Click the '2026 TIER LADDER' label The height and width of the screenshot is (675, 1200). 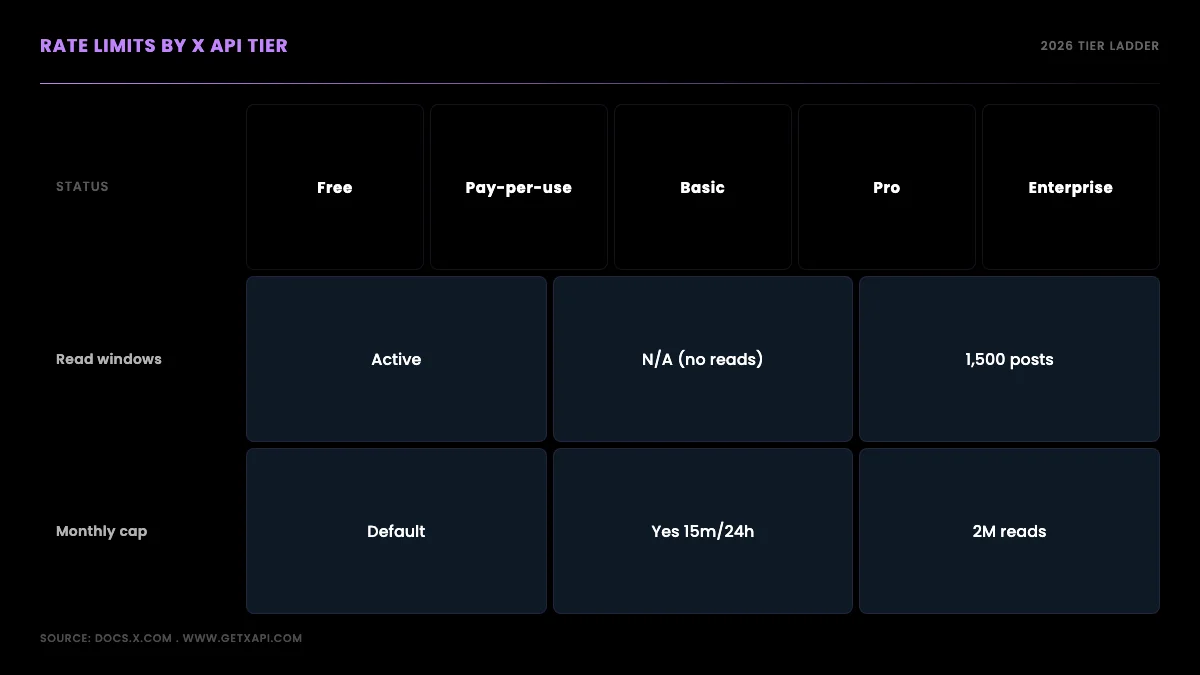point(1099,46)
